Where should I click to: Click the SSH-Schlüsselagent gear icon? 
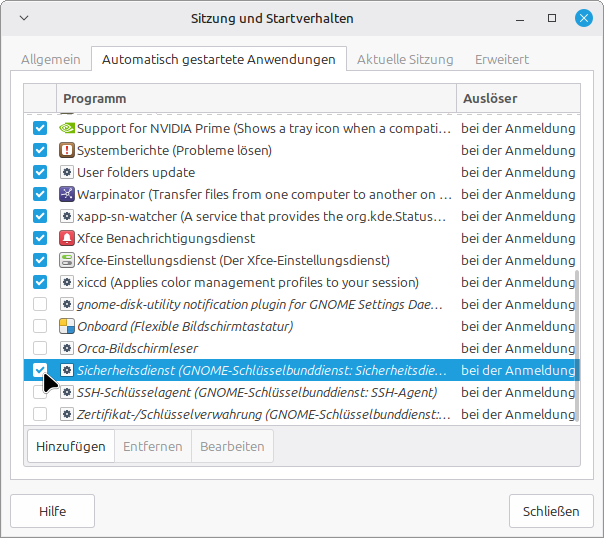[67, 392]
